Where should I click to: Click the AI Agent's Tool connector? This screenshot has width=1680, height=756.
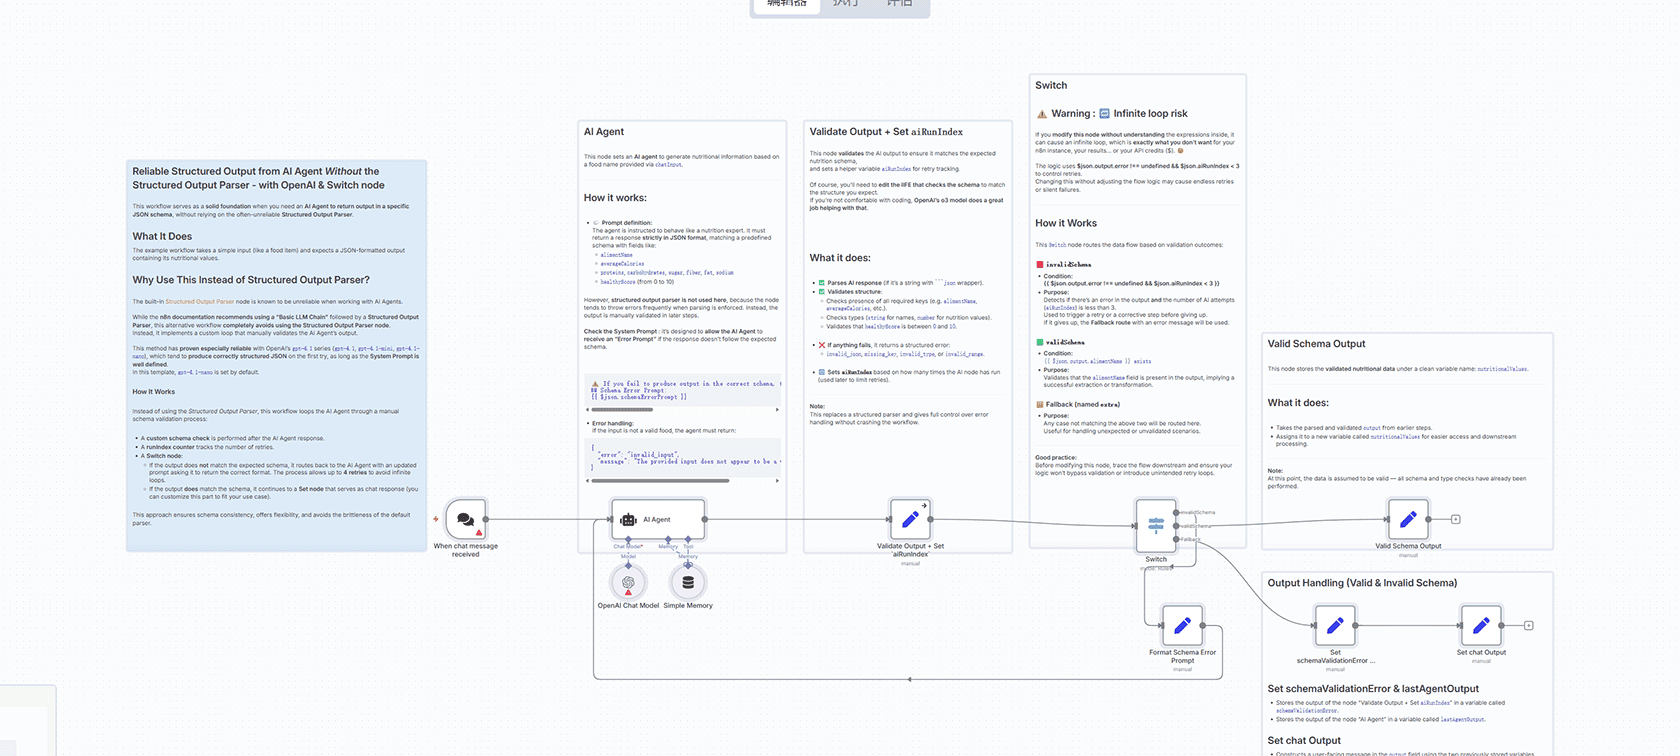coord(688,541)
